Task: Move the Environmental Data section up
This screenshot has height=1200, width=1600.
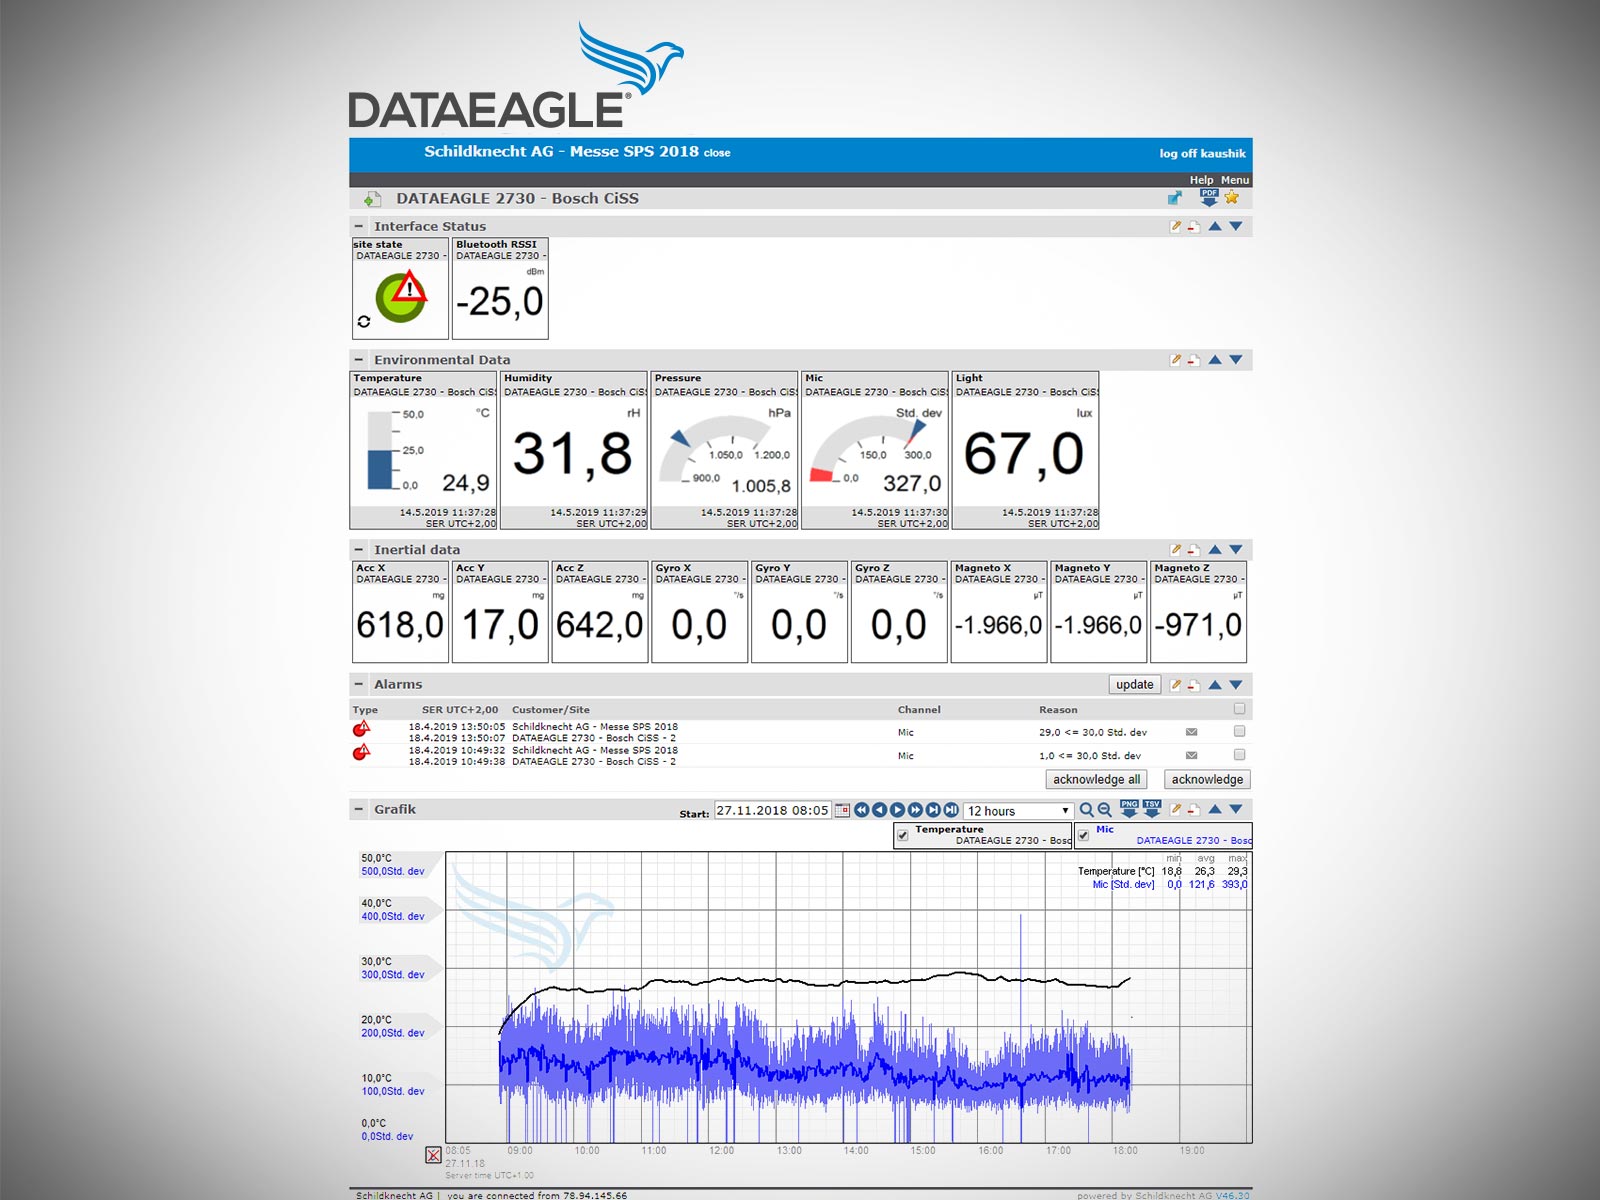Action: point(1215,360)
